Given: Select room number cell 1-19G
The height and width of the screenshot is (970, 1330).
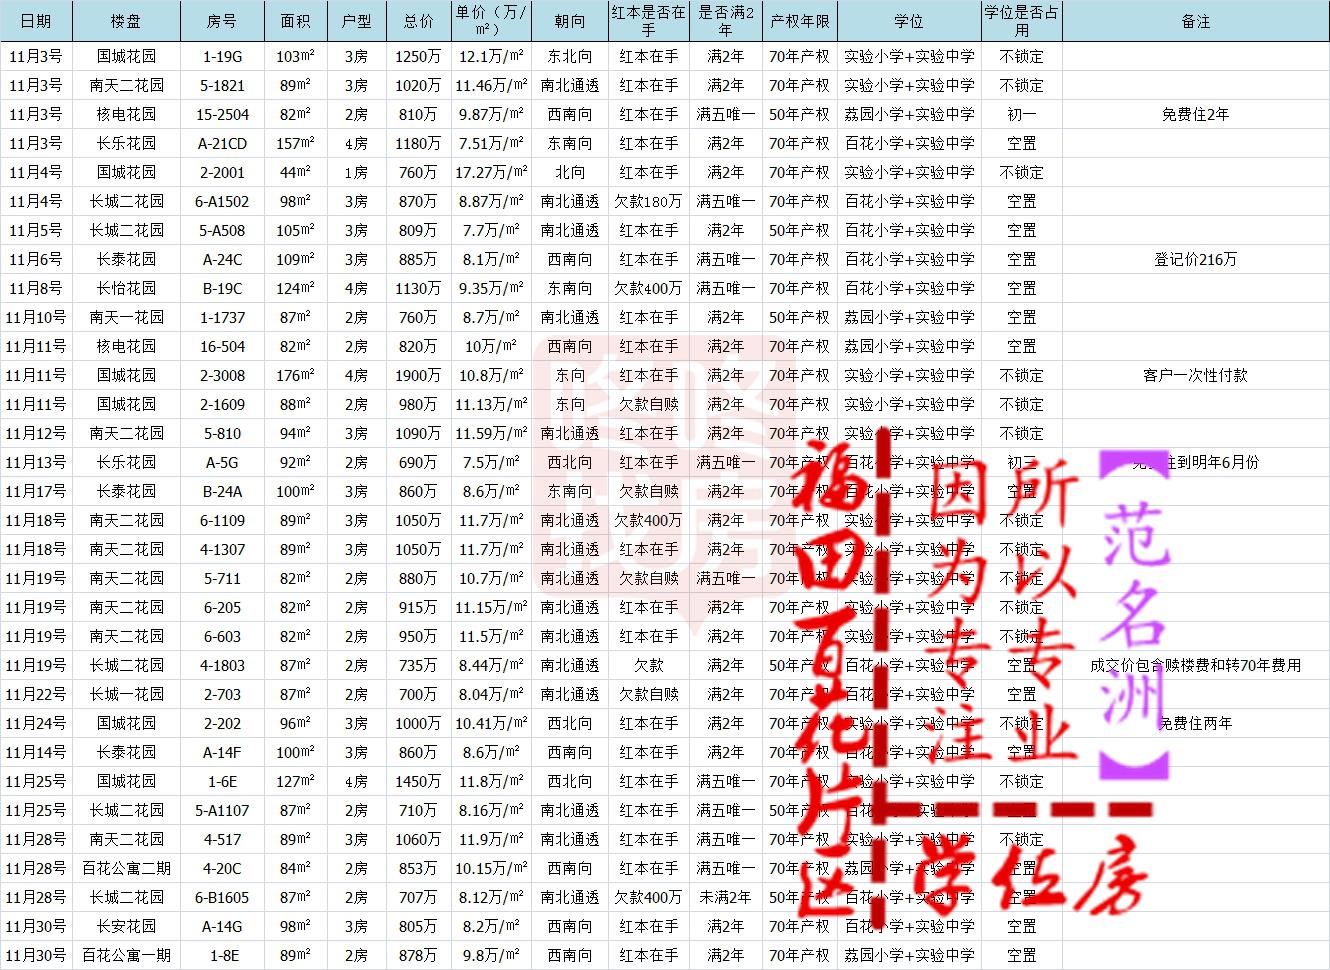Looking at the screenshot, I should [x=222, y=57].
